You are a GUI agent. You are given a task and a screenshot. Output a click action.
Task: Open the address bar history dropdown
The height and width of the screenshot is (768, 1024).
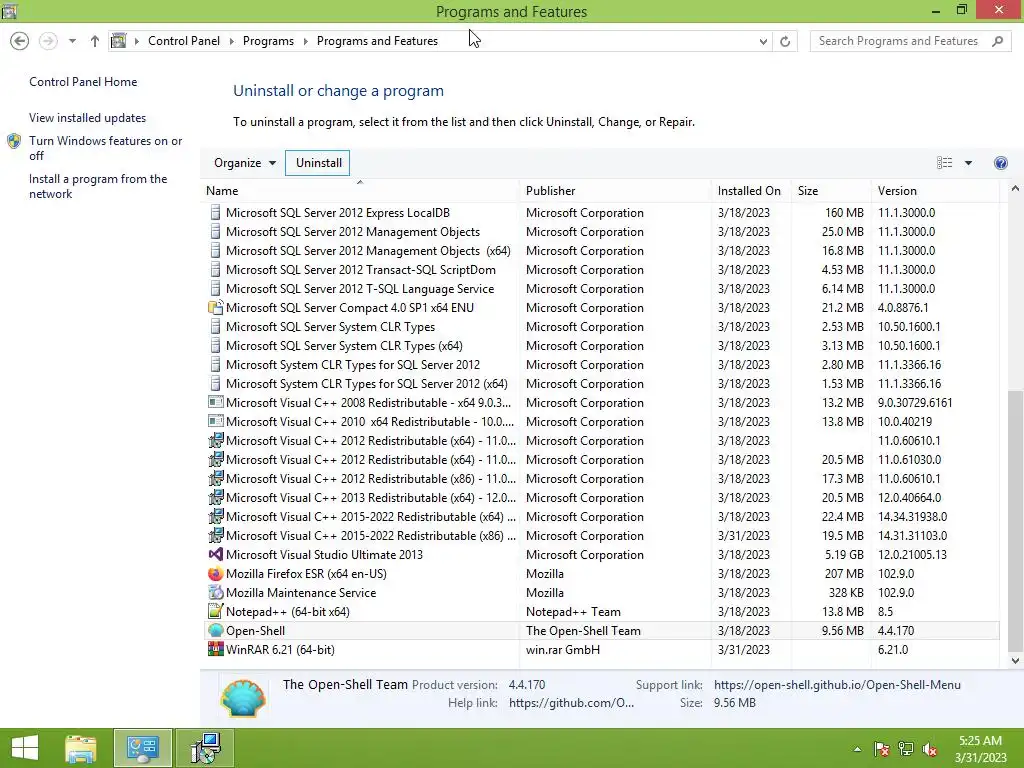point(763,41)
